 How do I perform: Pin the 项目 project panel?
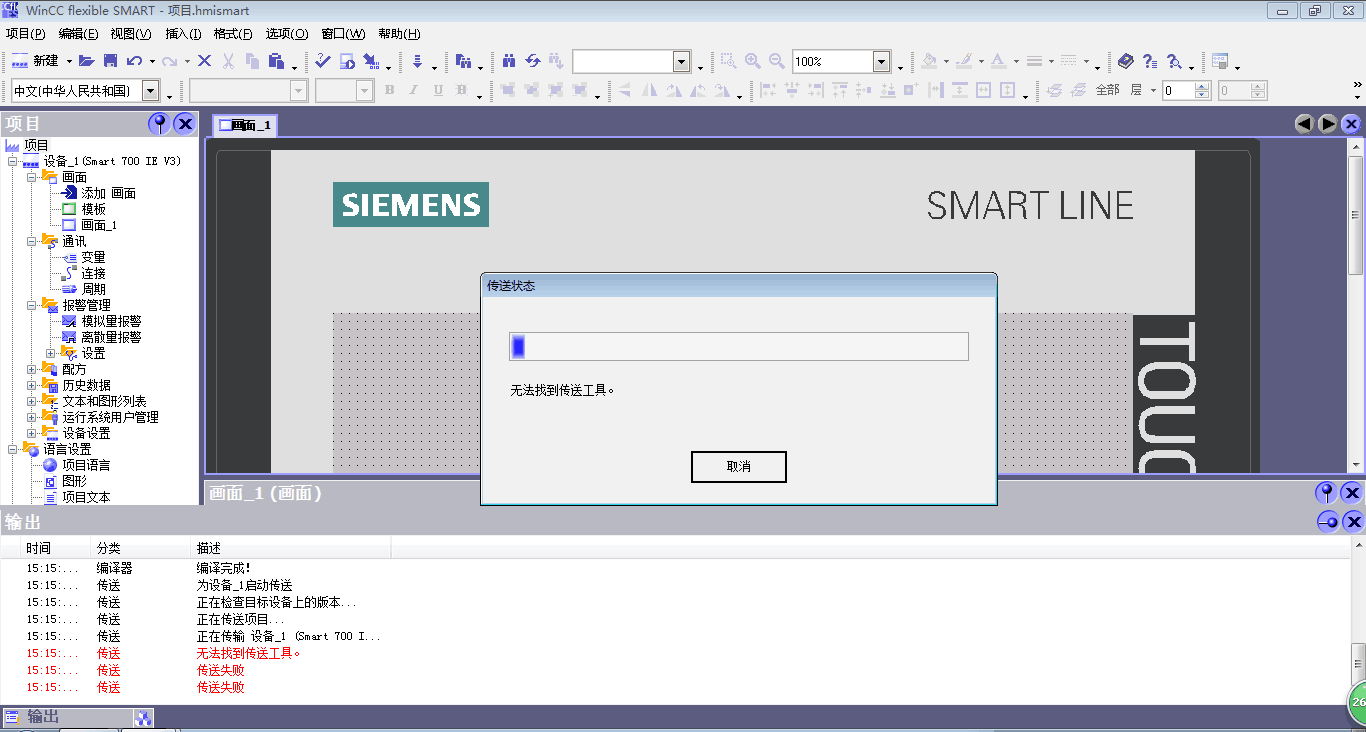pyautogui.click(x=159, y=124)
